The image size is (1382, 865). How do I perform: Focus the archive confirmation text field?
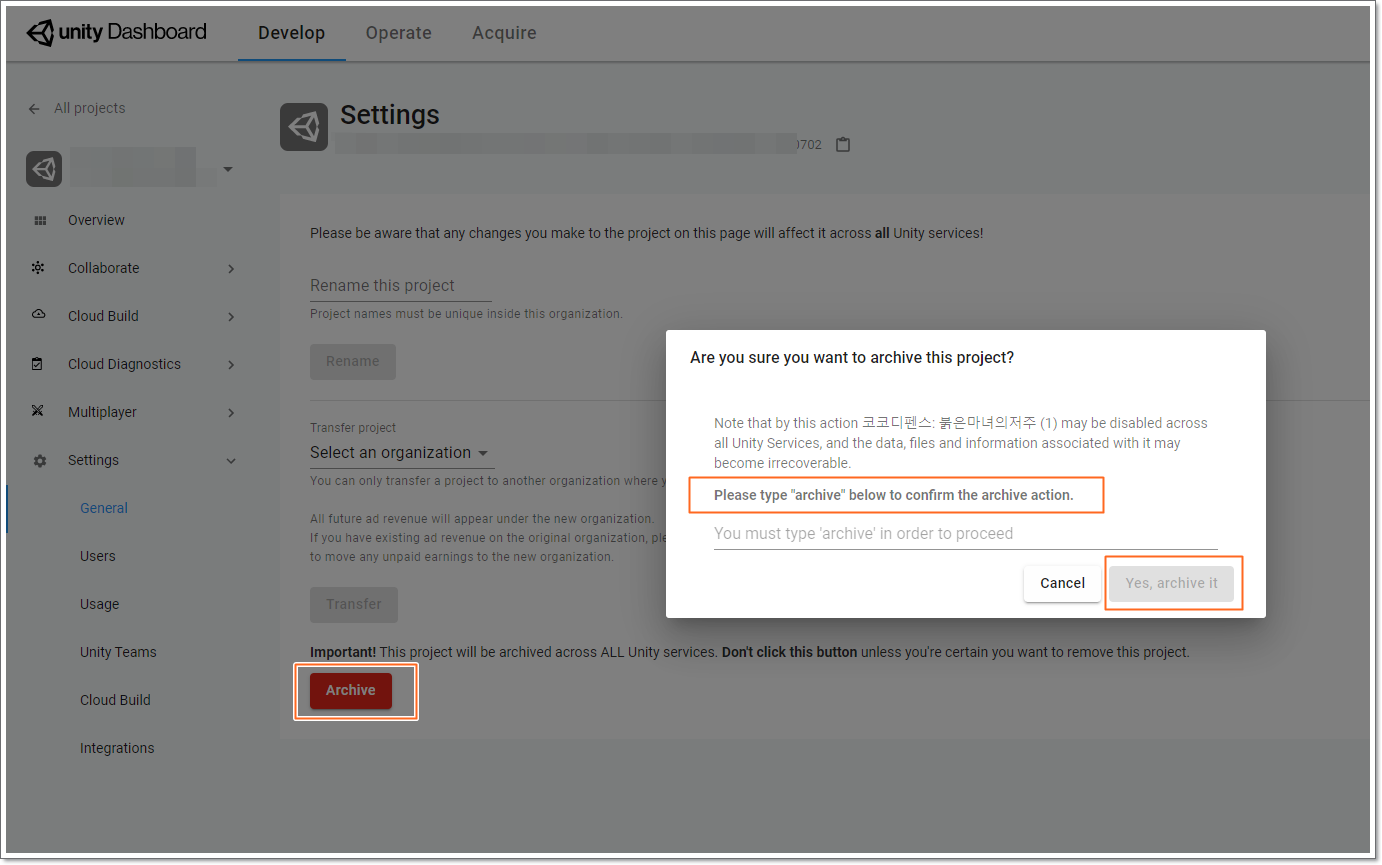click(965, 533)
